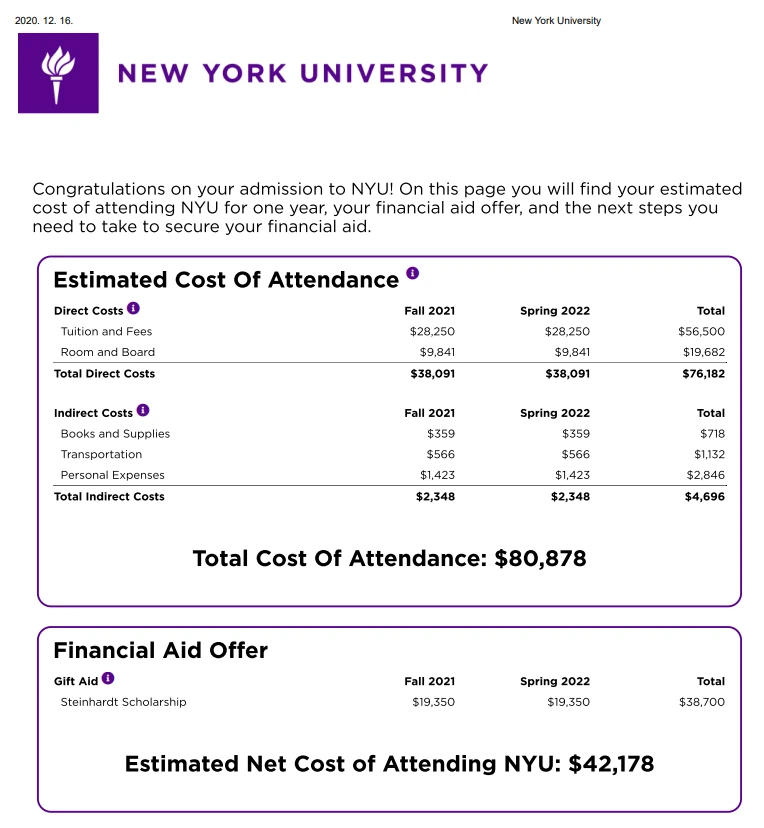Click the New York University wordmark

pos(303,73)
